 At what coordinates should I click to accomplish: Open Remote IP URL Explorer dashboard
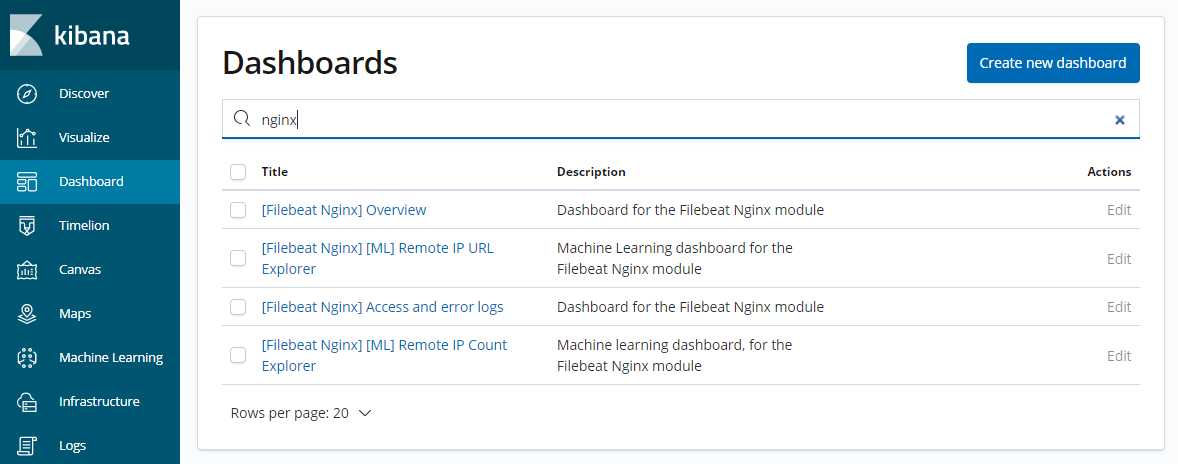[x=378, y=258]
